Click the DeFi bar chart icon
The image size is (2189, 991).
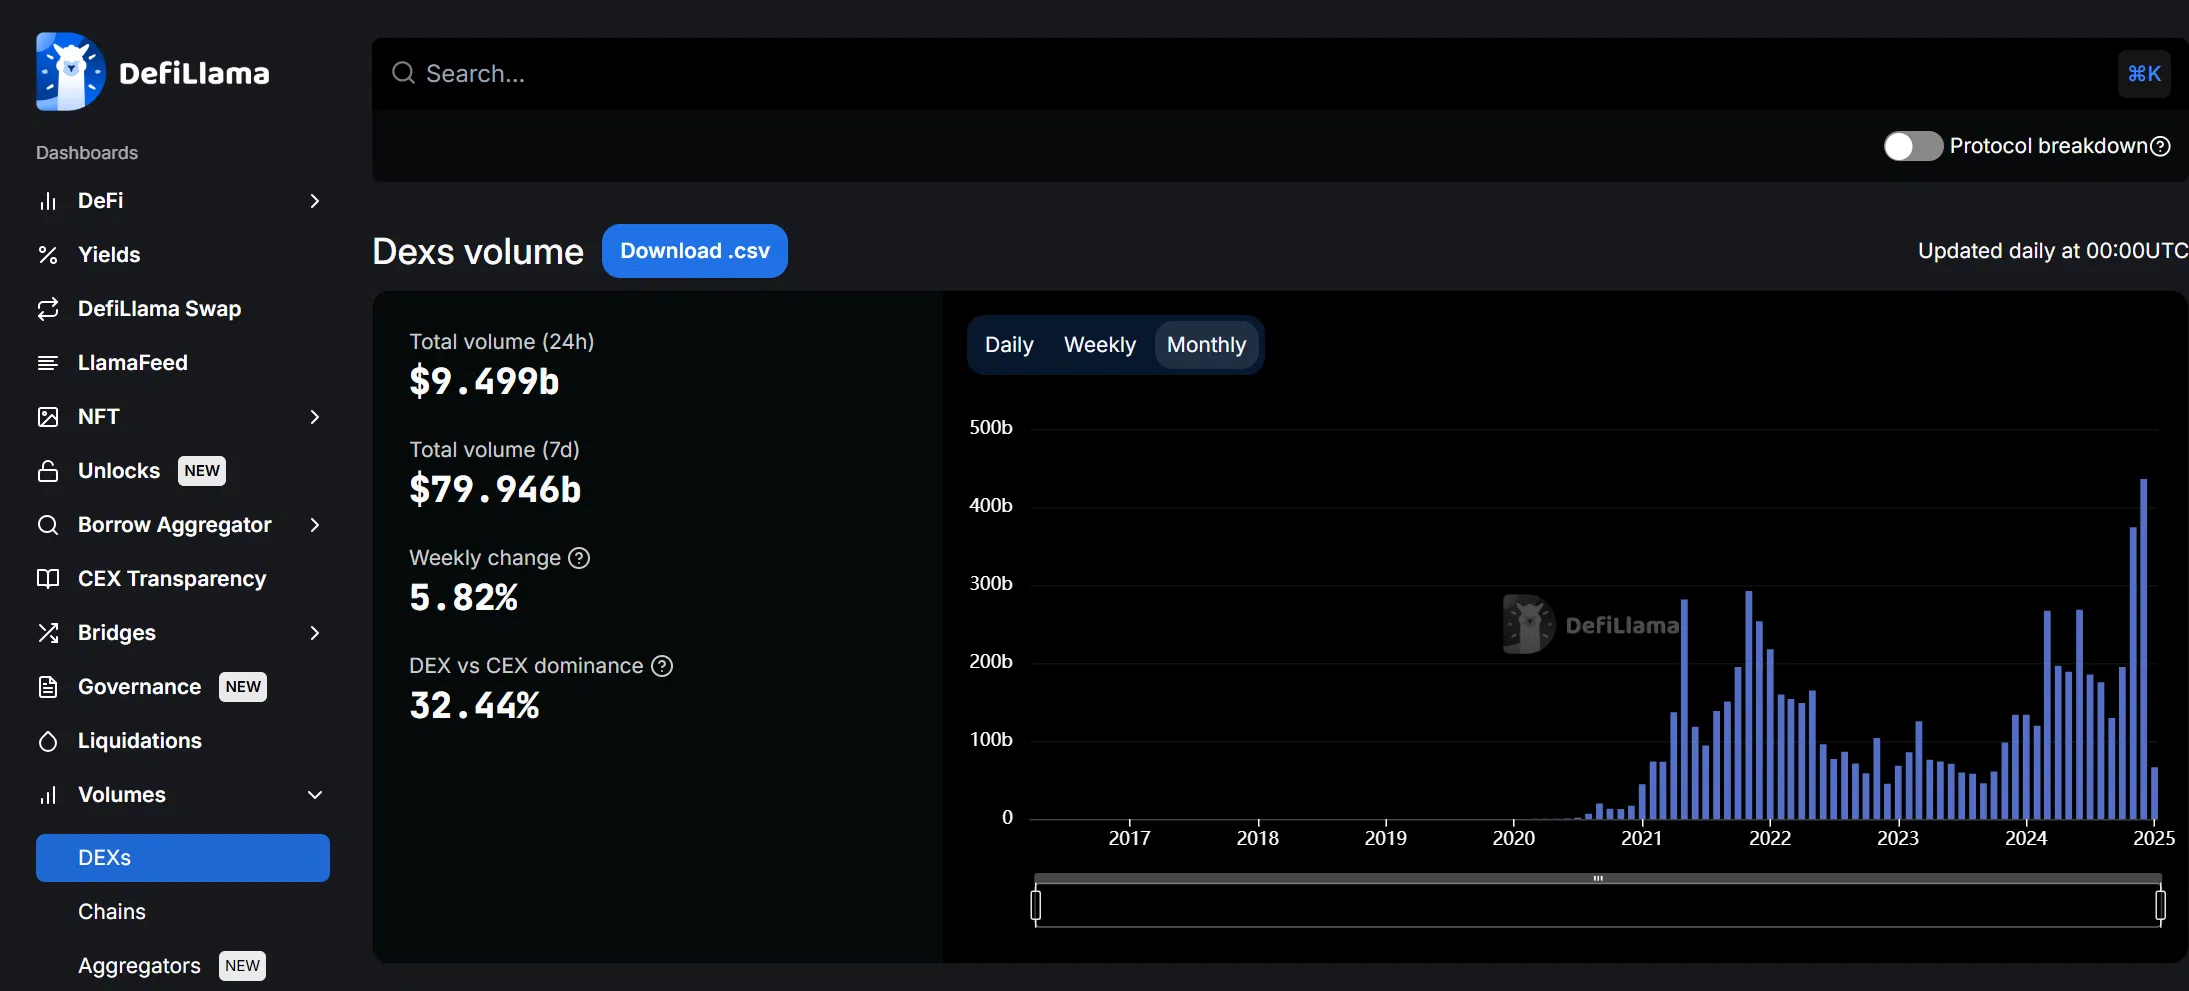48,201
